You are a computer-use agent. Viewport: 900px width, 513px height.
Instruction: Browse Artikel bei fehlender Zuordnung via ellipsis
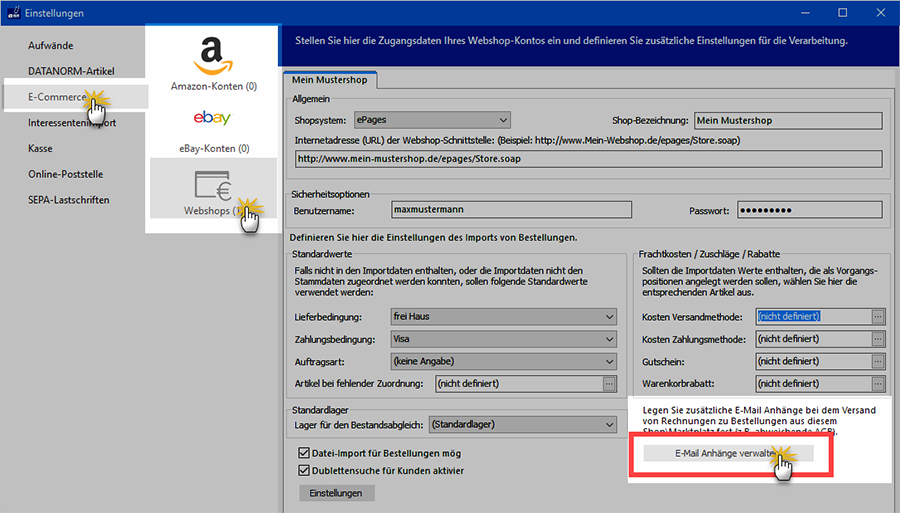tap(609, 384)
